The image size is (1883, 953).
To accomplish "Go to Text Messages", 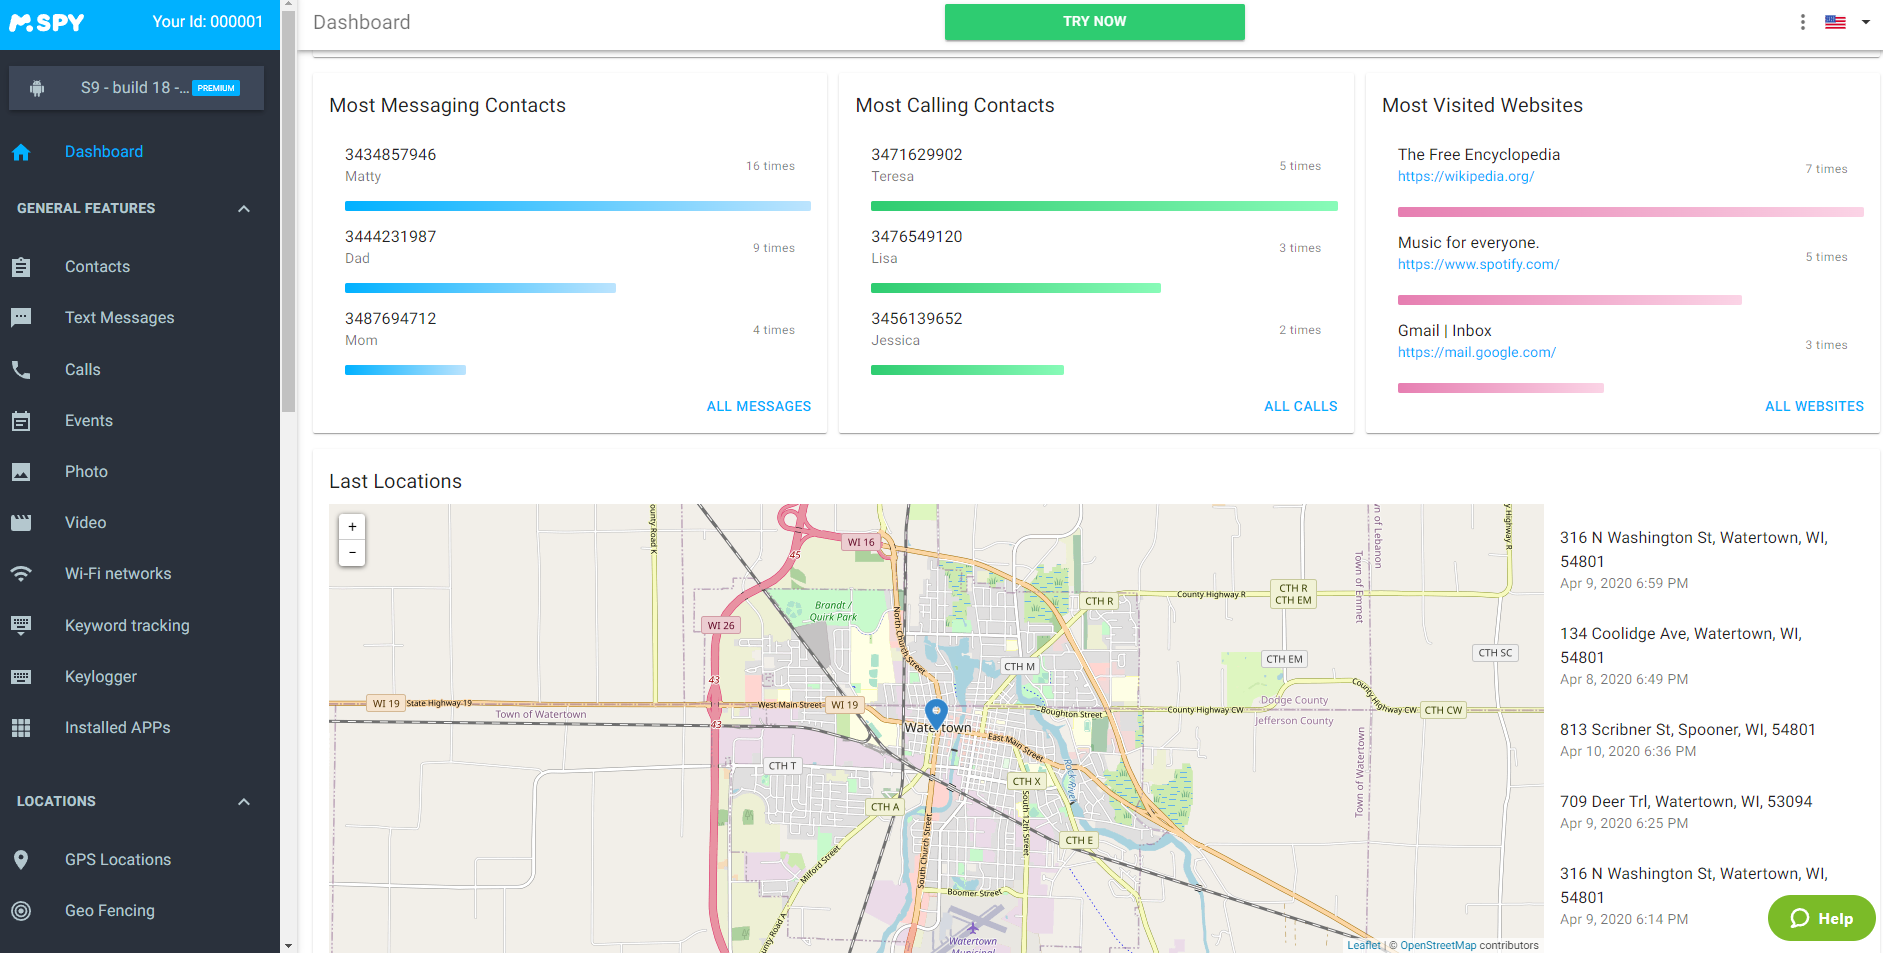I will point(120,318).
